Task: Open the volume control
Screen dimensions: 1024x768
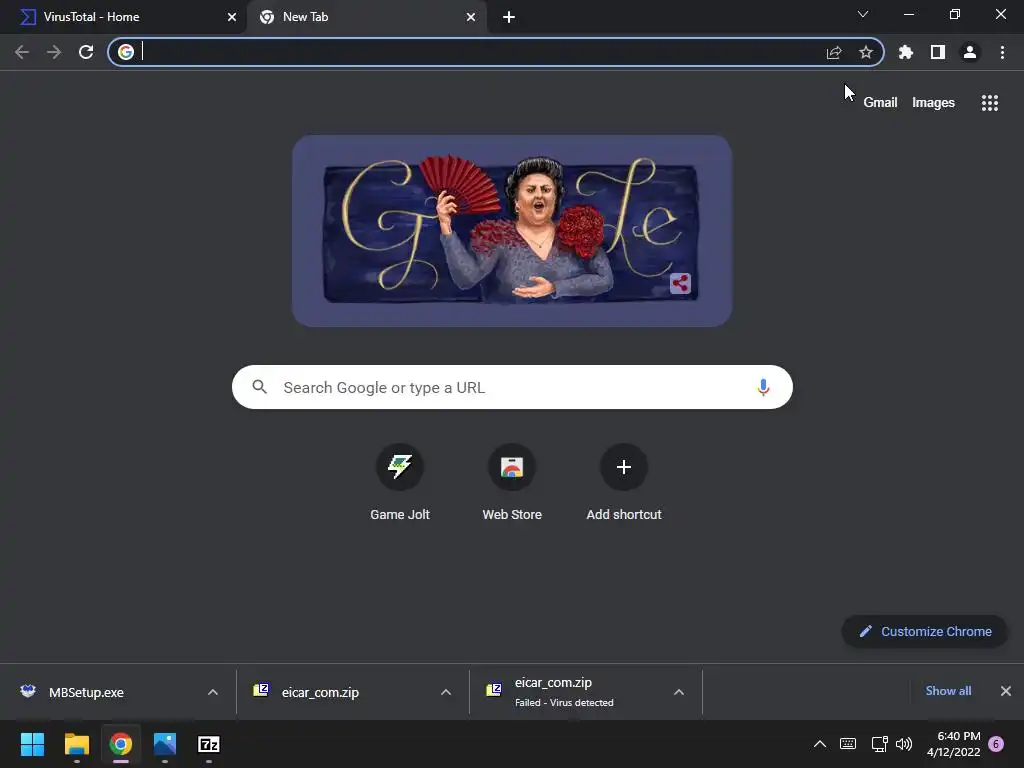Action: point(904,744)
